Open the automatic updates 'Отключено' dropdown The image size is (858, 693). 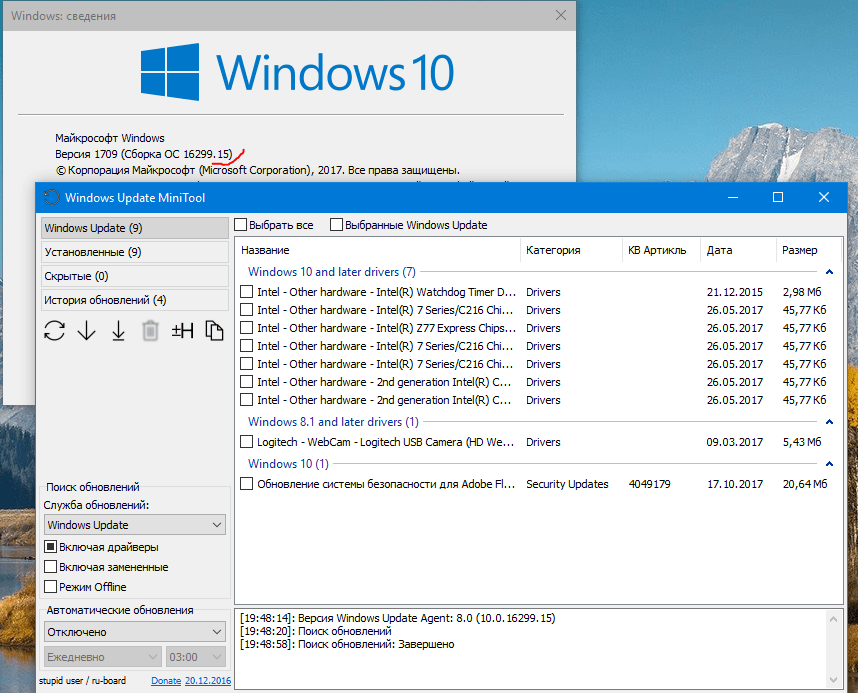(135, 632)
